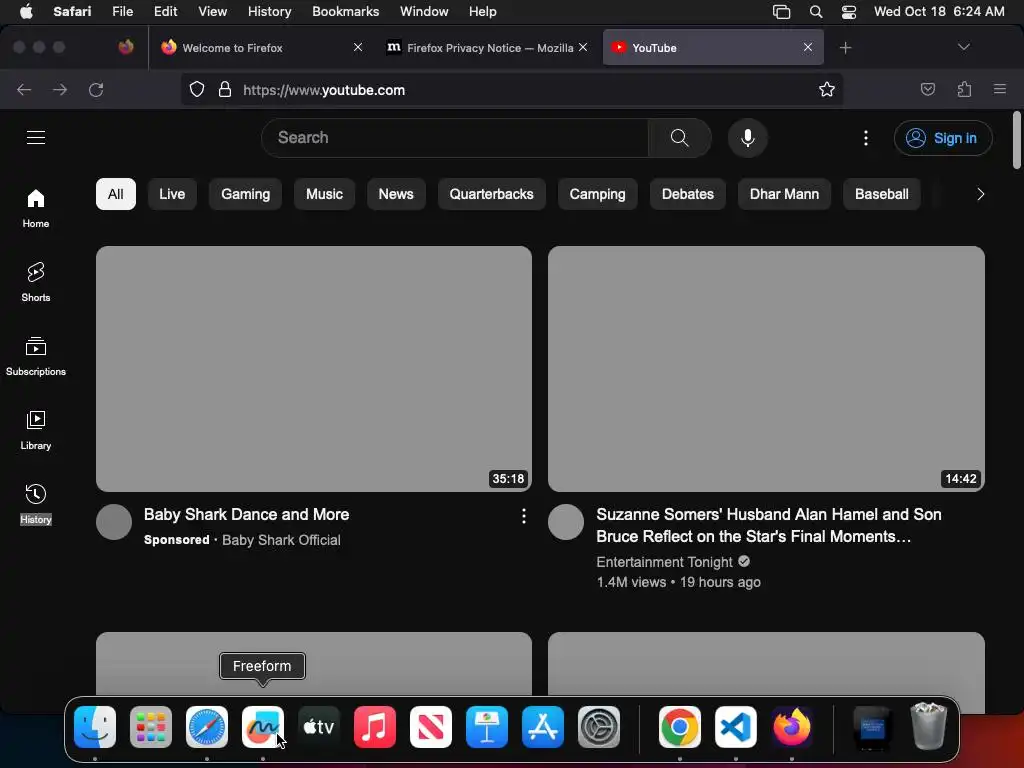
Task: List all tabs dropdown arrow
Action: coord(963,47)
